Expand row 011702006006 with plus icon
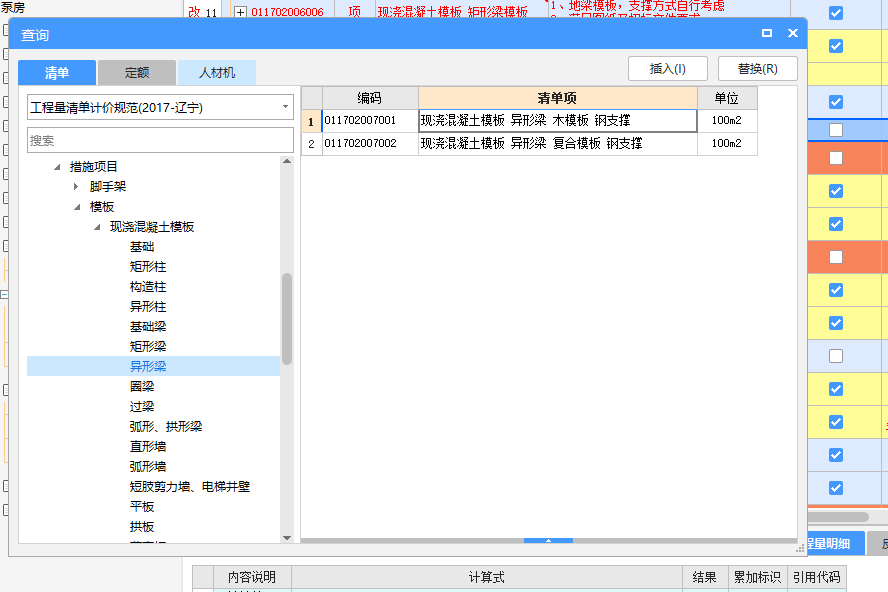 [240, 12]
